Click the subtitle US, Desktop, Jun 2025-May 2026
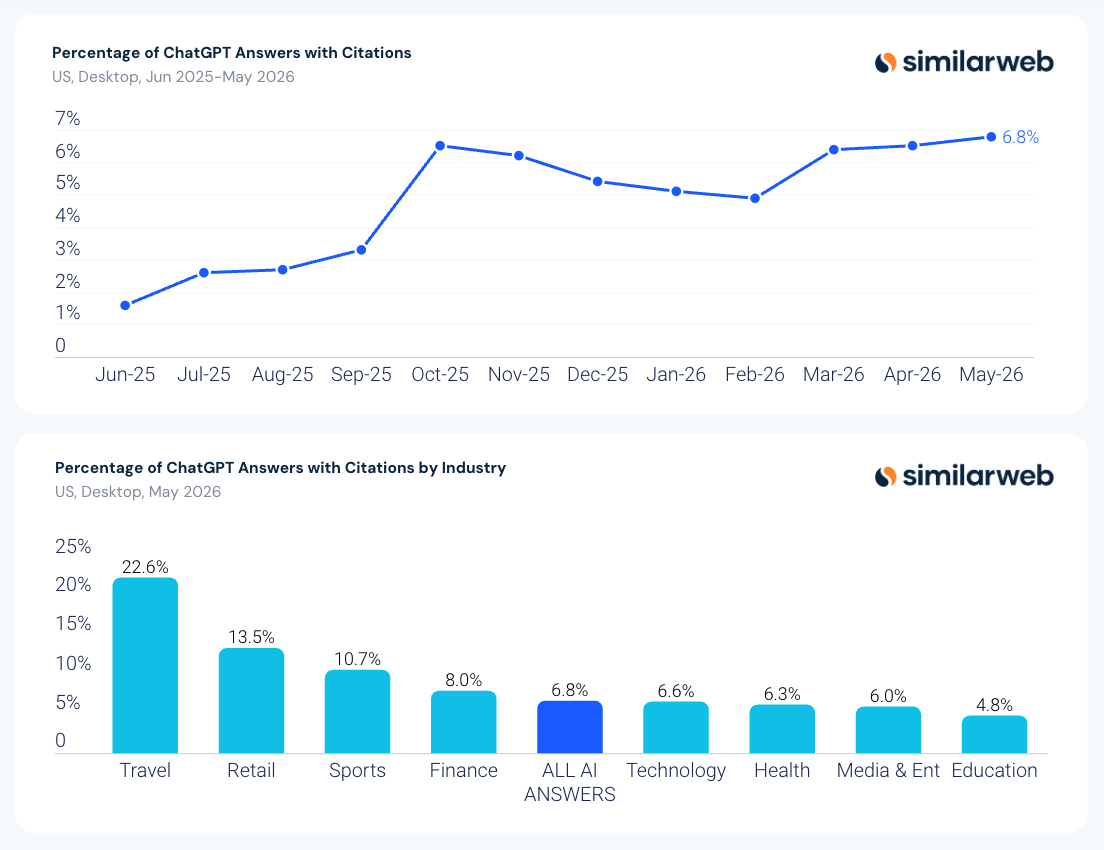The image size is (1104, 850). pyautogui.click(x=173, y=77)
